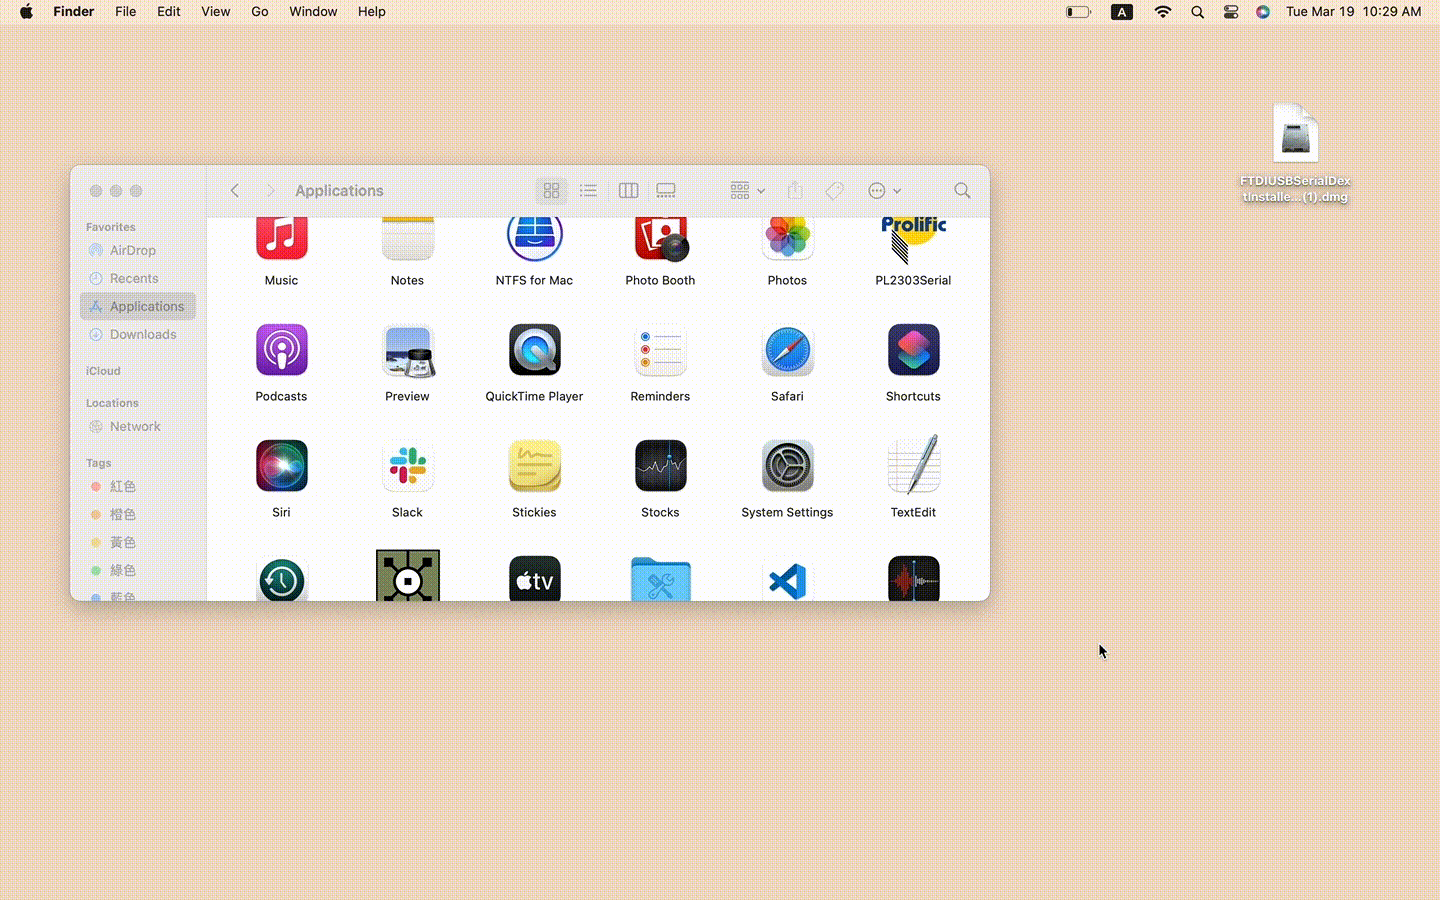Viewport: 1440px width, 900px height.
Task: Click the Finder search magnifier
Action: pyautogui.click(x=962, y=190)
